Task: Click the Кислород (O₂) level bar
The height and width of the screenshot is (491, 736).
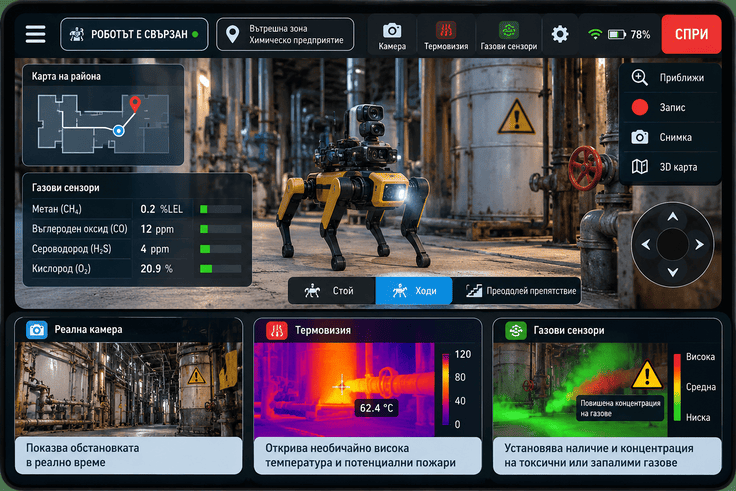Action: (221, 269)
